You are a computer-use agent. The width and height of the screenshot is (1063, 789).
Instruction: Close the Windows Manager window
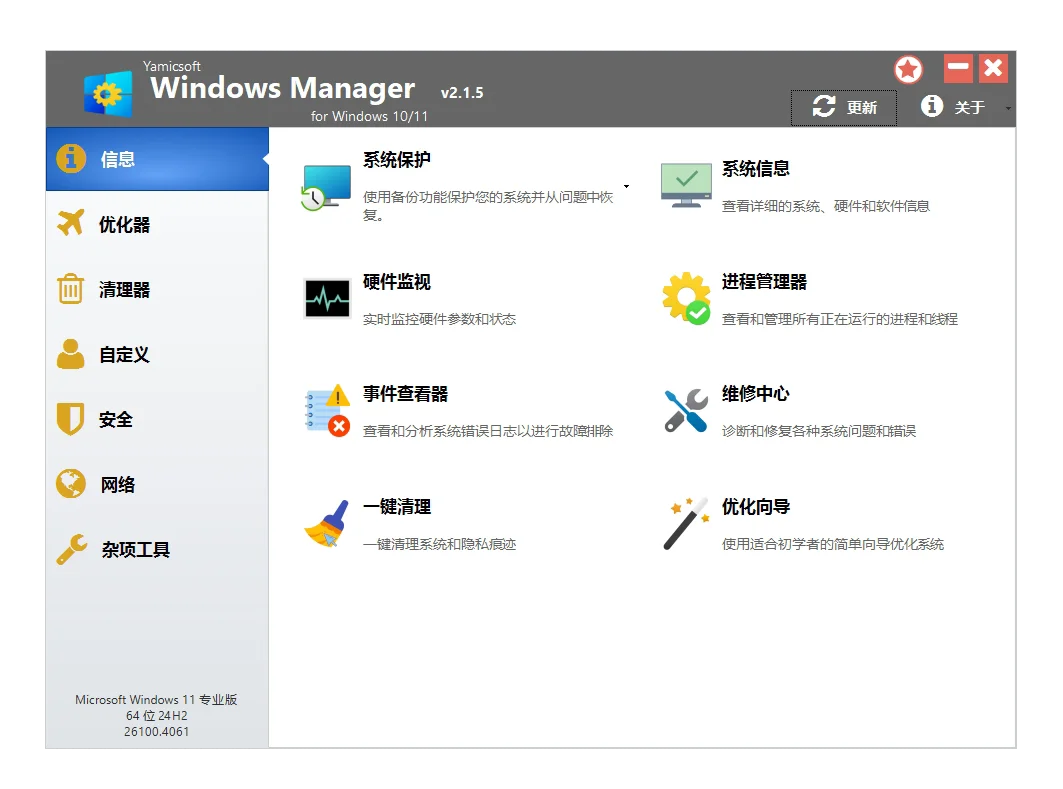click(x=993, y=68)
